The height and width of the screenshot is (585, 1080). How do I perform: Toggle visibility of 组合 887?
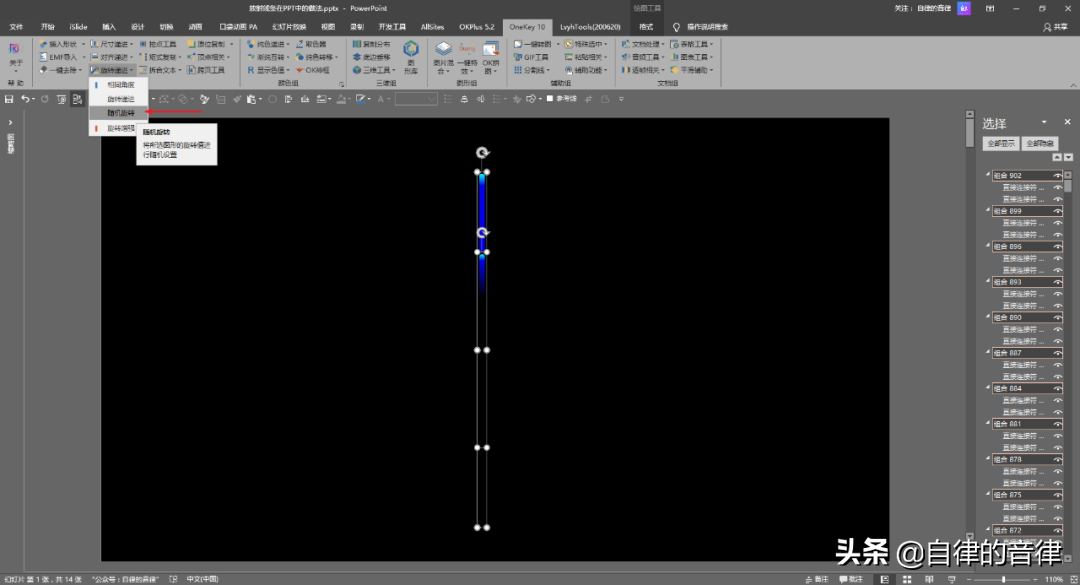coord(1057,353)
